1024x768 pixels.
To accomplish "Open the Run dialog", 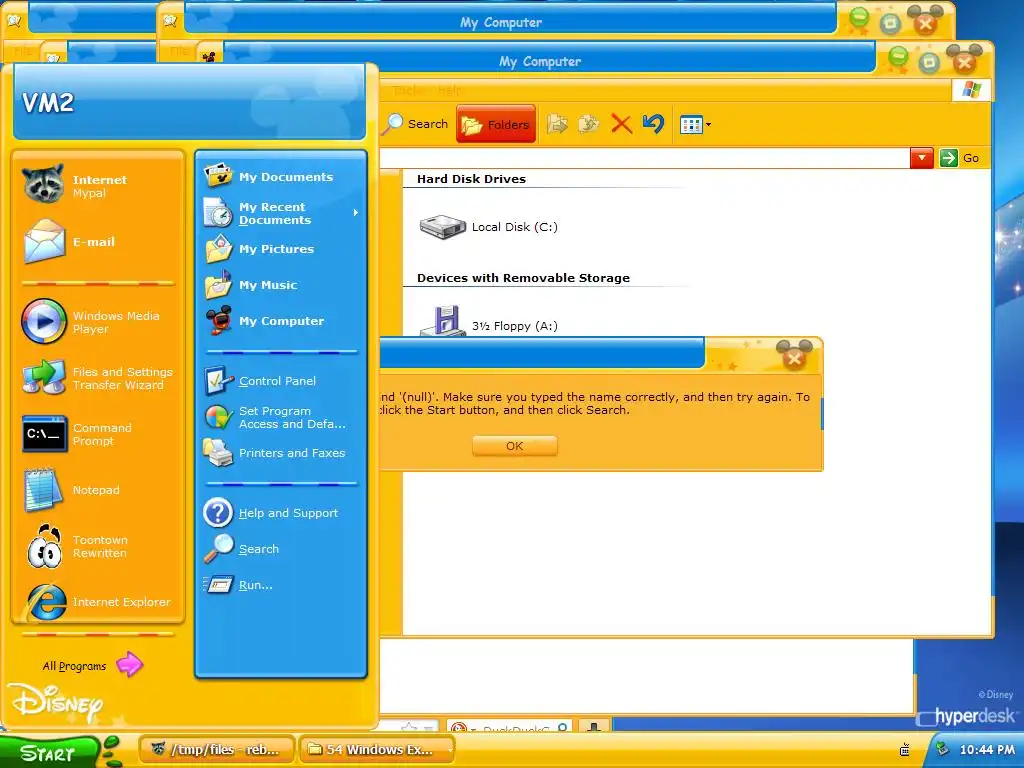I will click(281, 584).
